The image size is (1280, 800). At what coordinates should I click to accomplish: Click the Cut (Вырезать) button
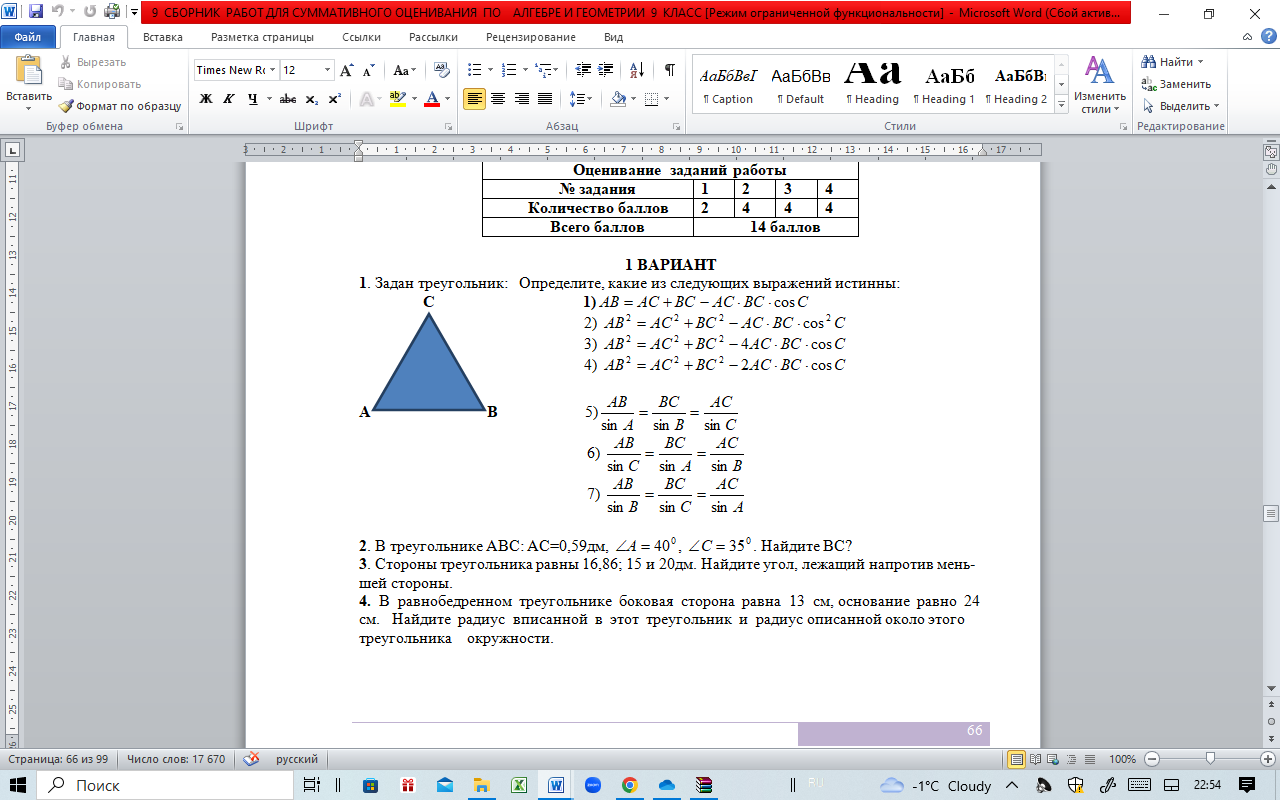pyautogui.click(x=92, y=62)
